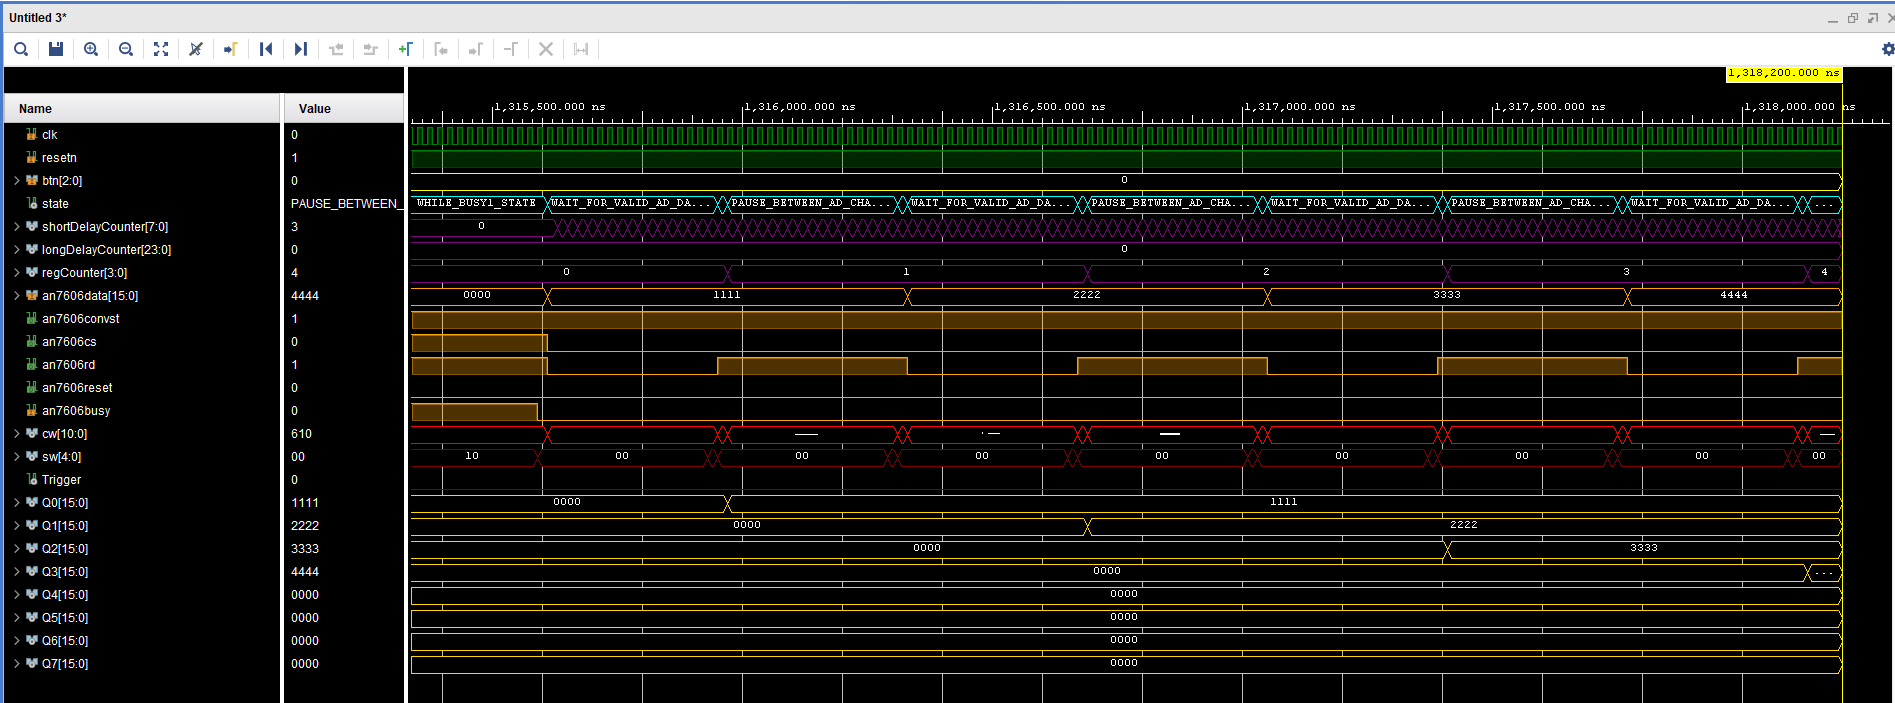1895x703 pixels.
Task: Zoom fit the full waveform
Action: point(161,49)
